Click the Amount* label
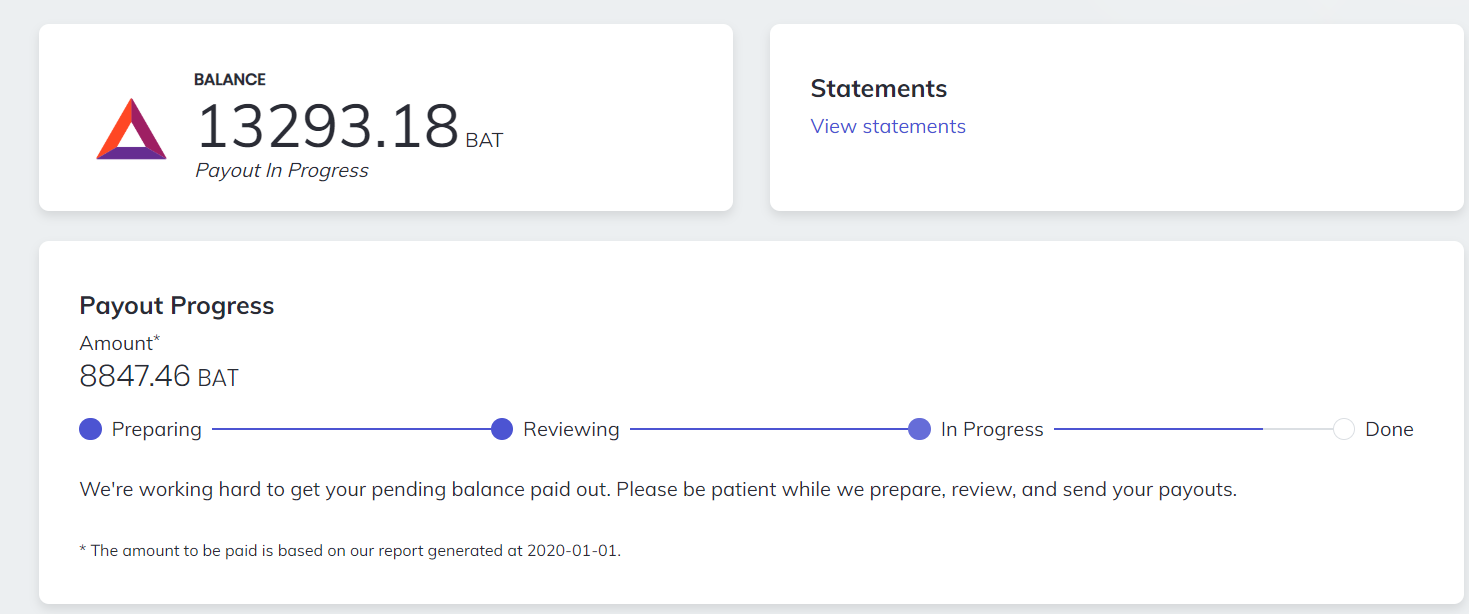The height and width of the screenshot is (614, 1469). [120, 343]
